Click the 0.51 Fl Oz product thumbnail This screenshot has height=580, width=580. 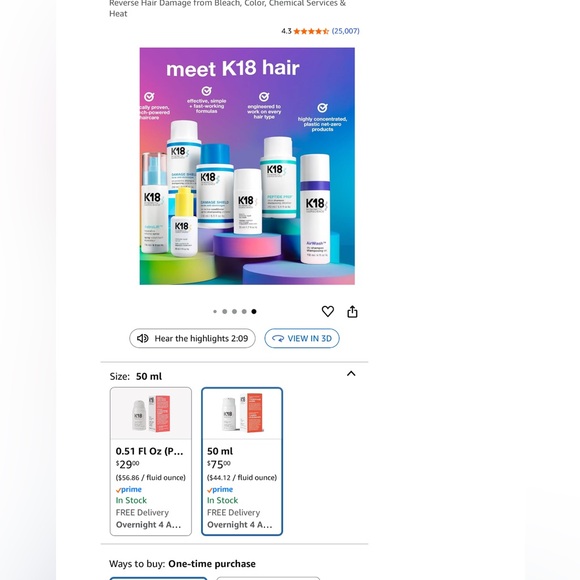pos(151,414)
